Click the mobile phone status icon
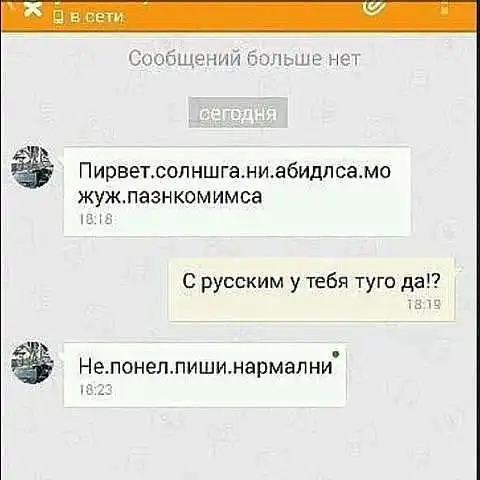This screenshot has width=480, height=480. click(x=57, y=16)
